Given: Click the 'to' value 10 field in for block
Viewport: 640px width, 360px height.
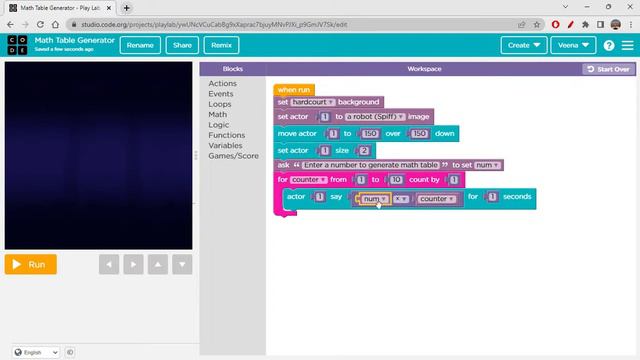Looking at the screenshot, I should 396,180.
